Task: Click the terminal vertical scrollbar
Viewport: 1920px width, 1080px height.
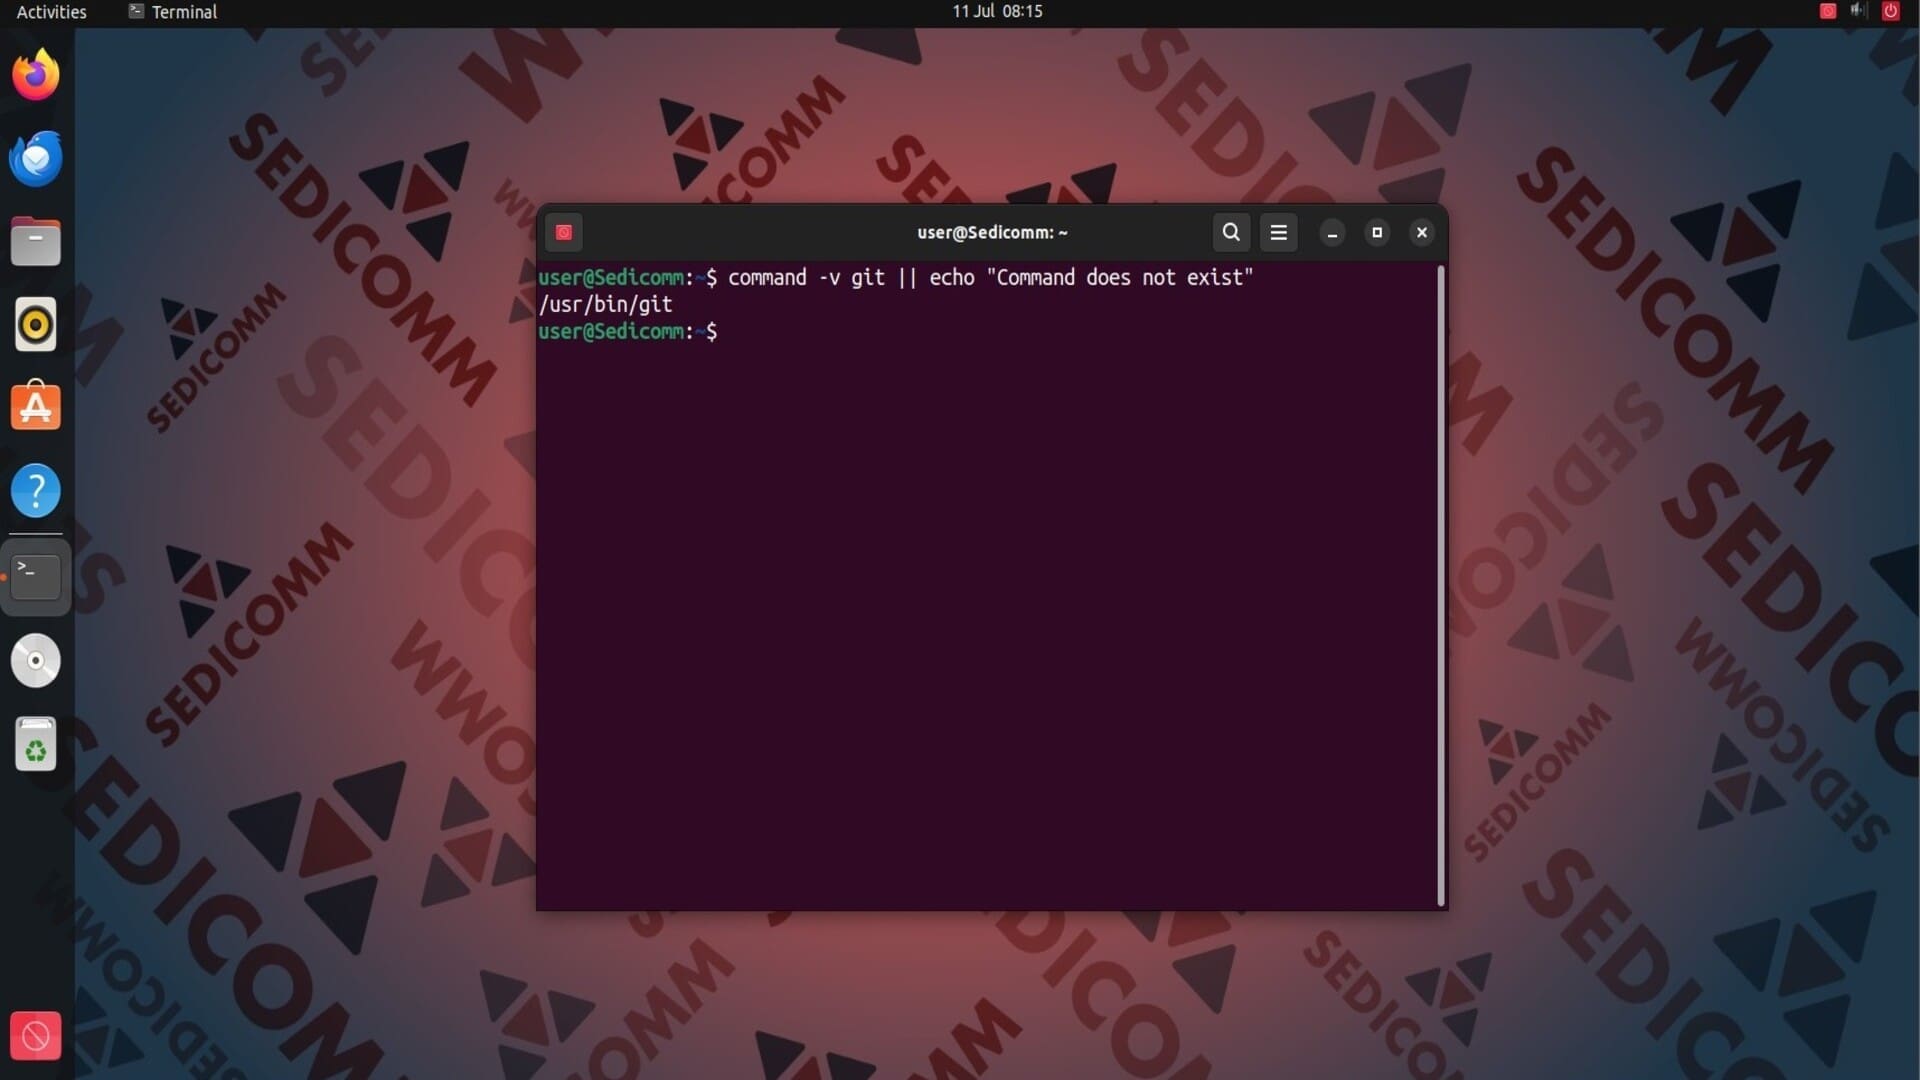Action: click(x=1441, y=585)
